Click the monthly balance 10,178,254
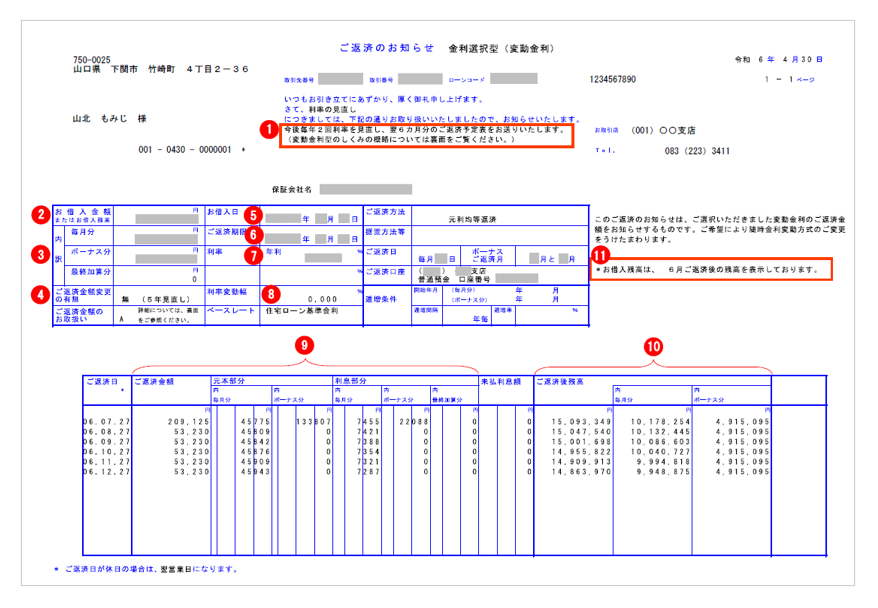The width and height of the screenshot is (878, 608). [661, 422]
